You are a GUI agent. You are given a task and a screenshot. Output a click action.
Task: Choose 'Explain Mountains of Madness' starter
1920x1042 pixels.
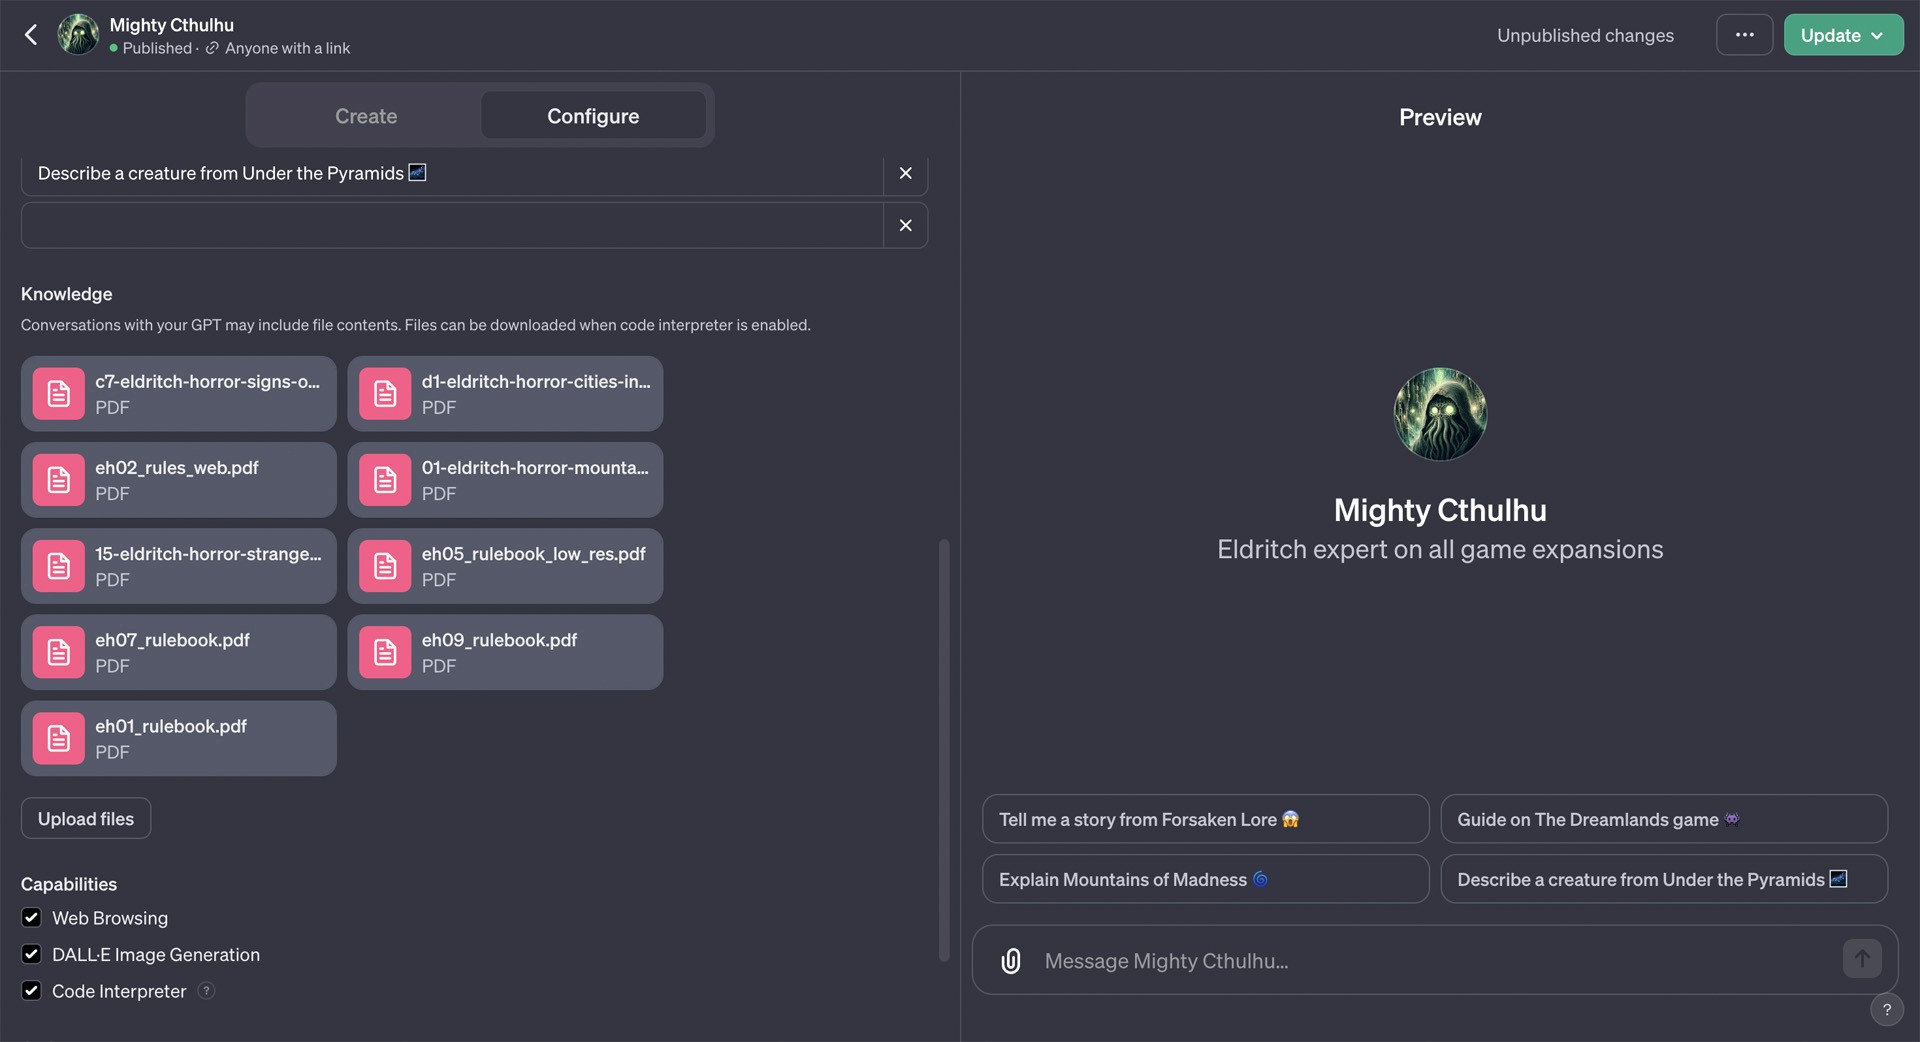1205,879
